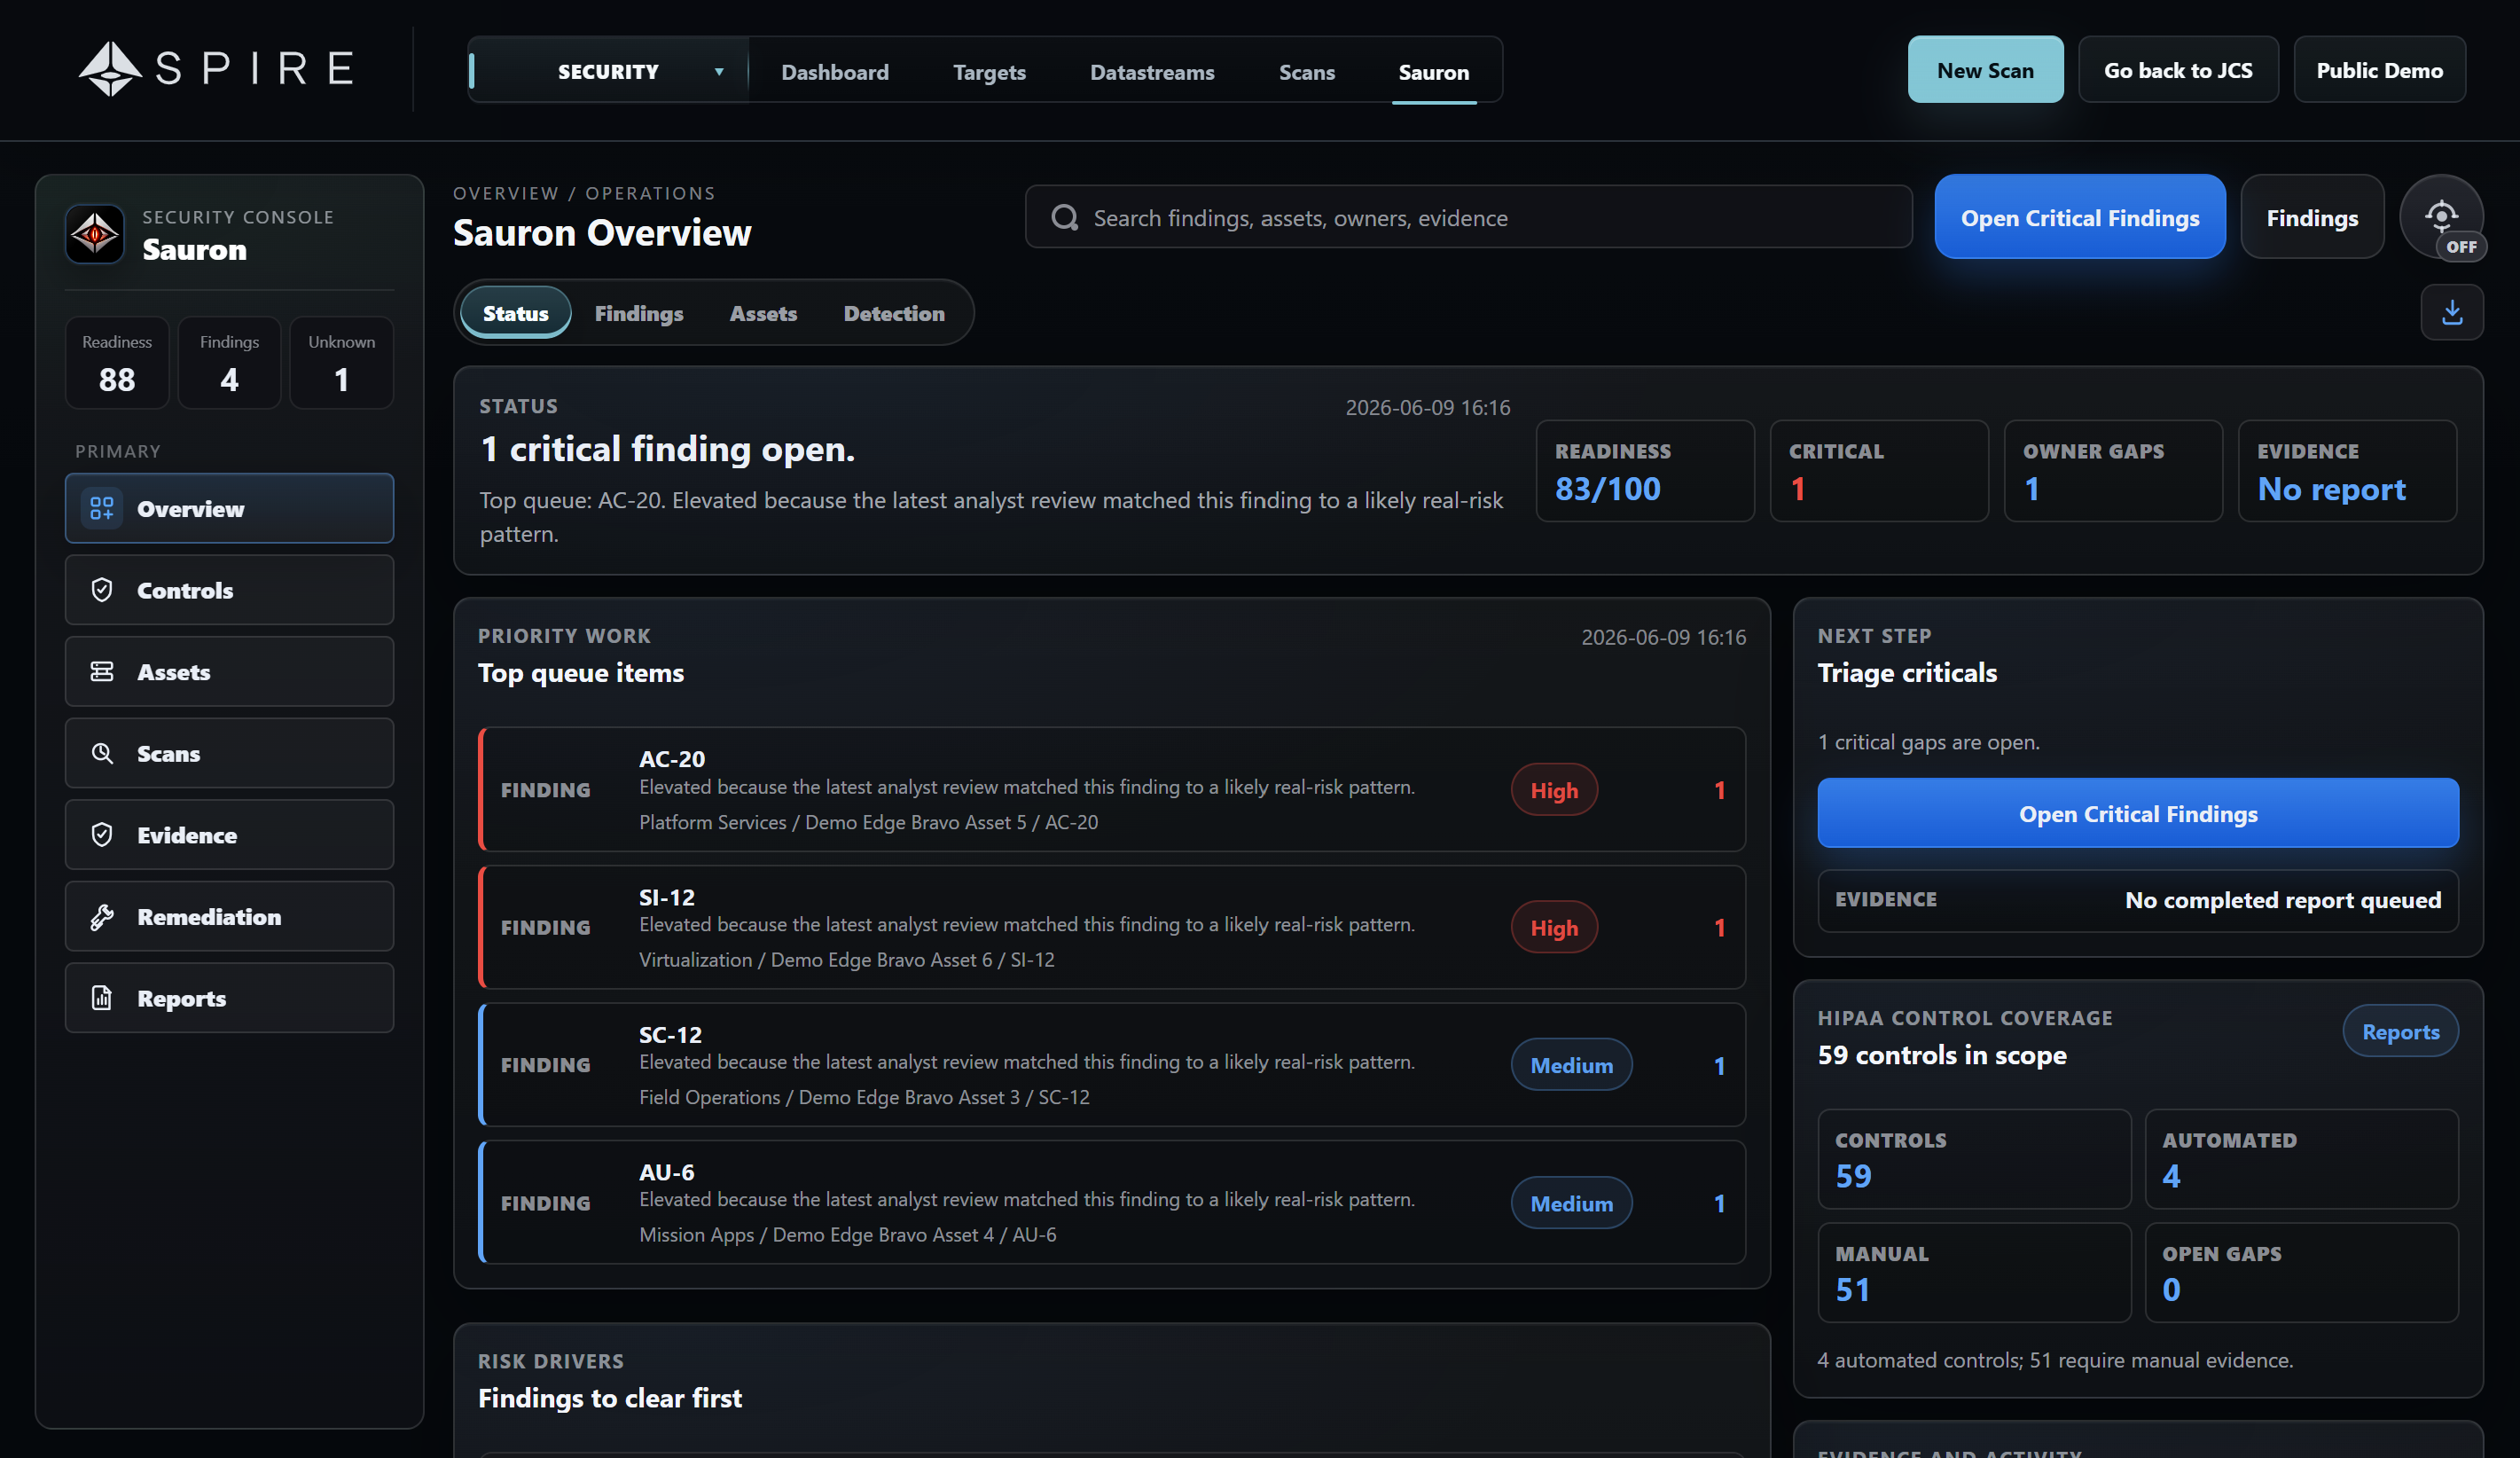The height and width of the screenshot is (1458, 2520).
Task: Open Reports link in HIPAA Control Coverage
Action: [2399, 1031]
